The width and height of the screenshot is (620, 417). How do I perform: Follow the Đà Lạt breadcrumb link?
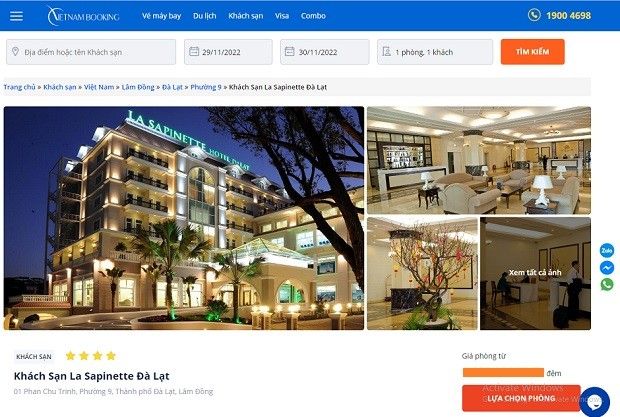pyautogui.click(x=172, y=87)
